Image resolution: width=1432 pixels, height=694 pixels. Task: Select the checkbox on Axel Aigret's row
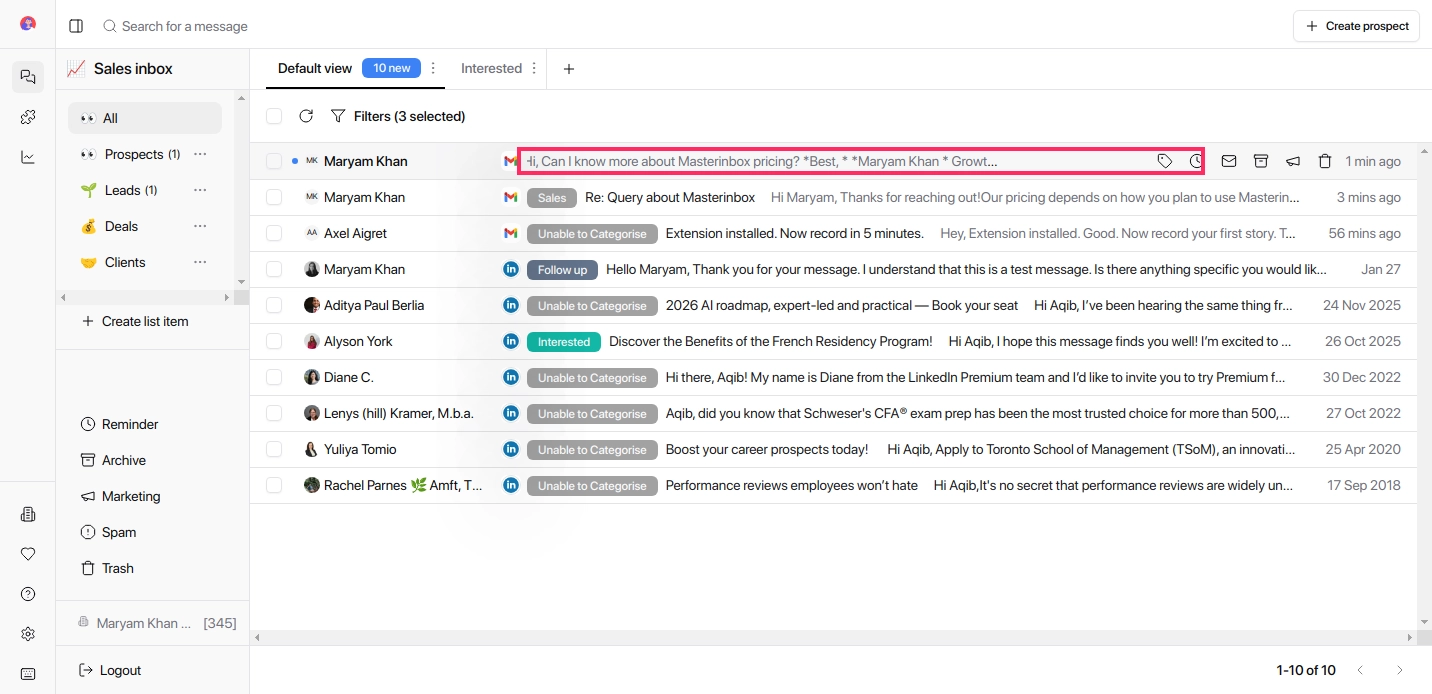tap(274, 233)
